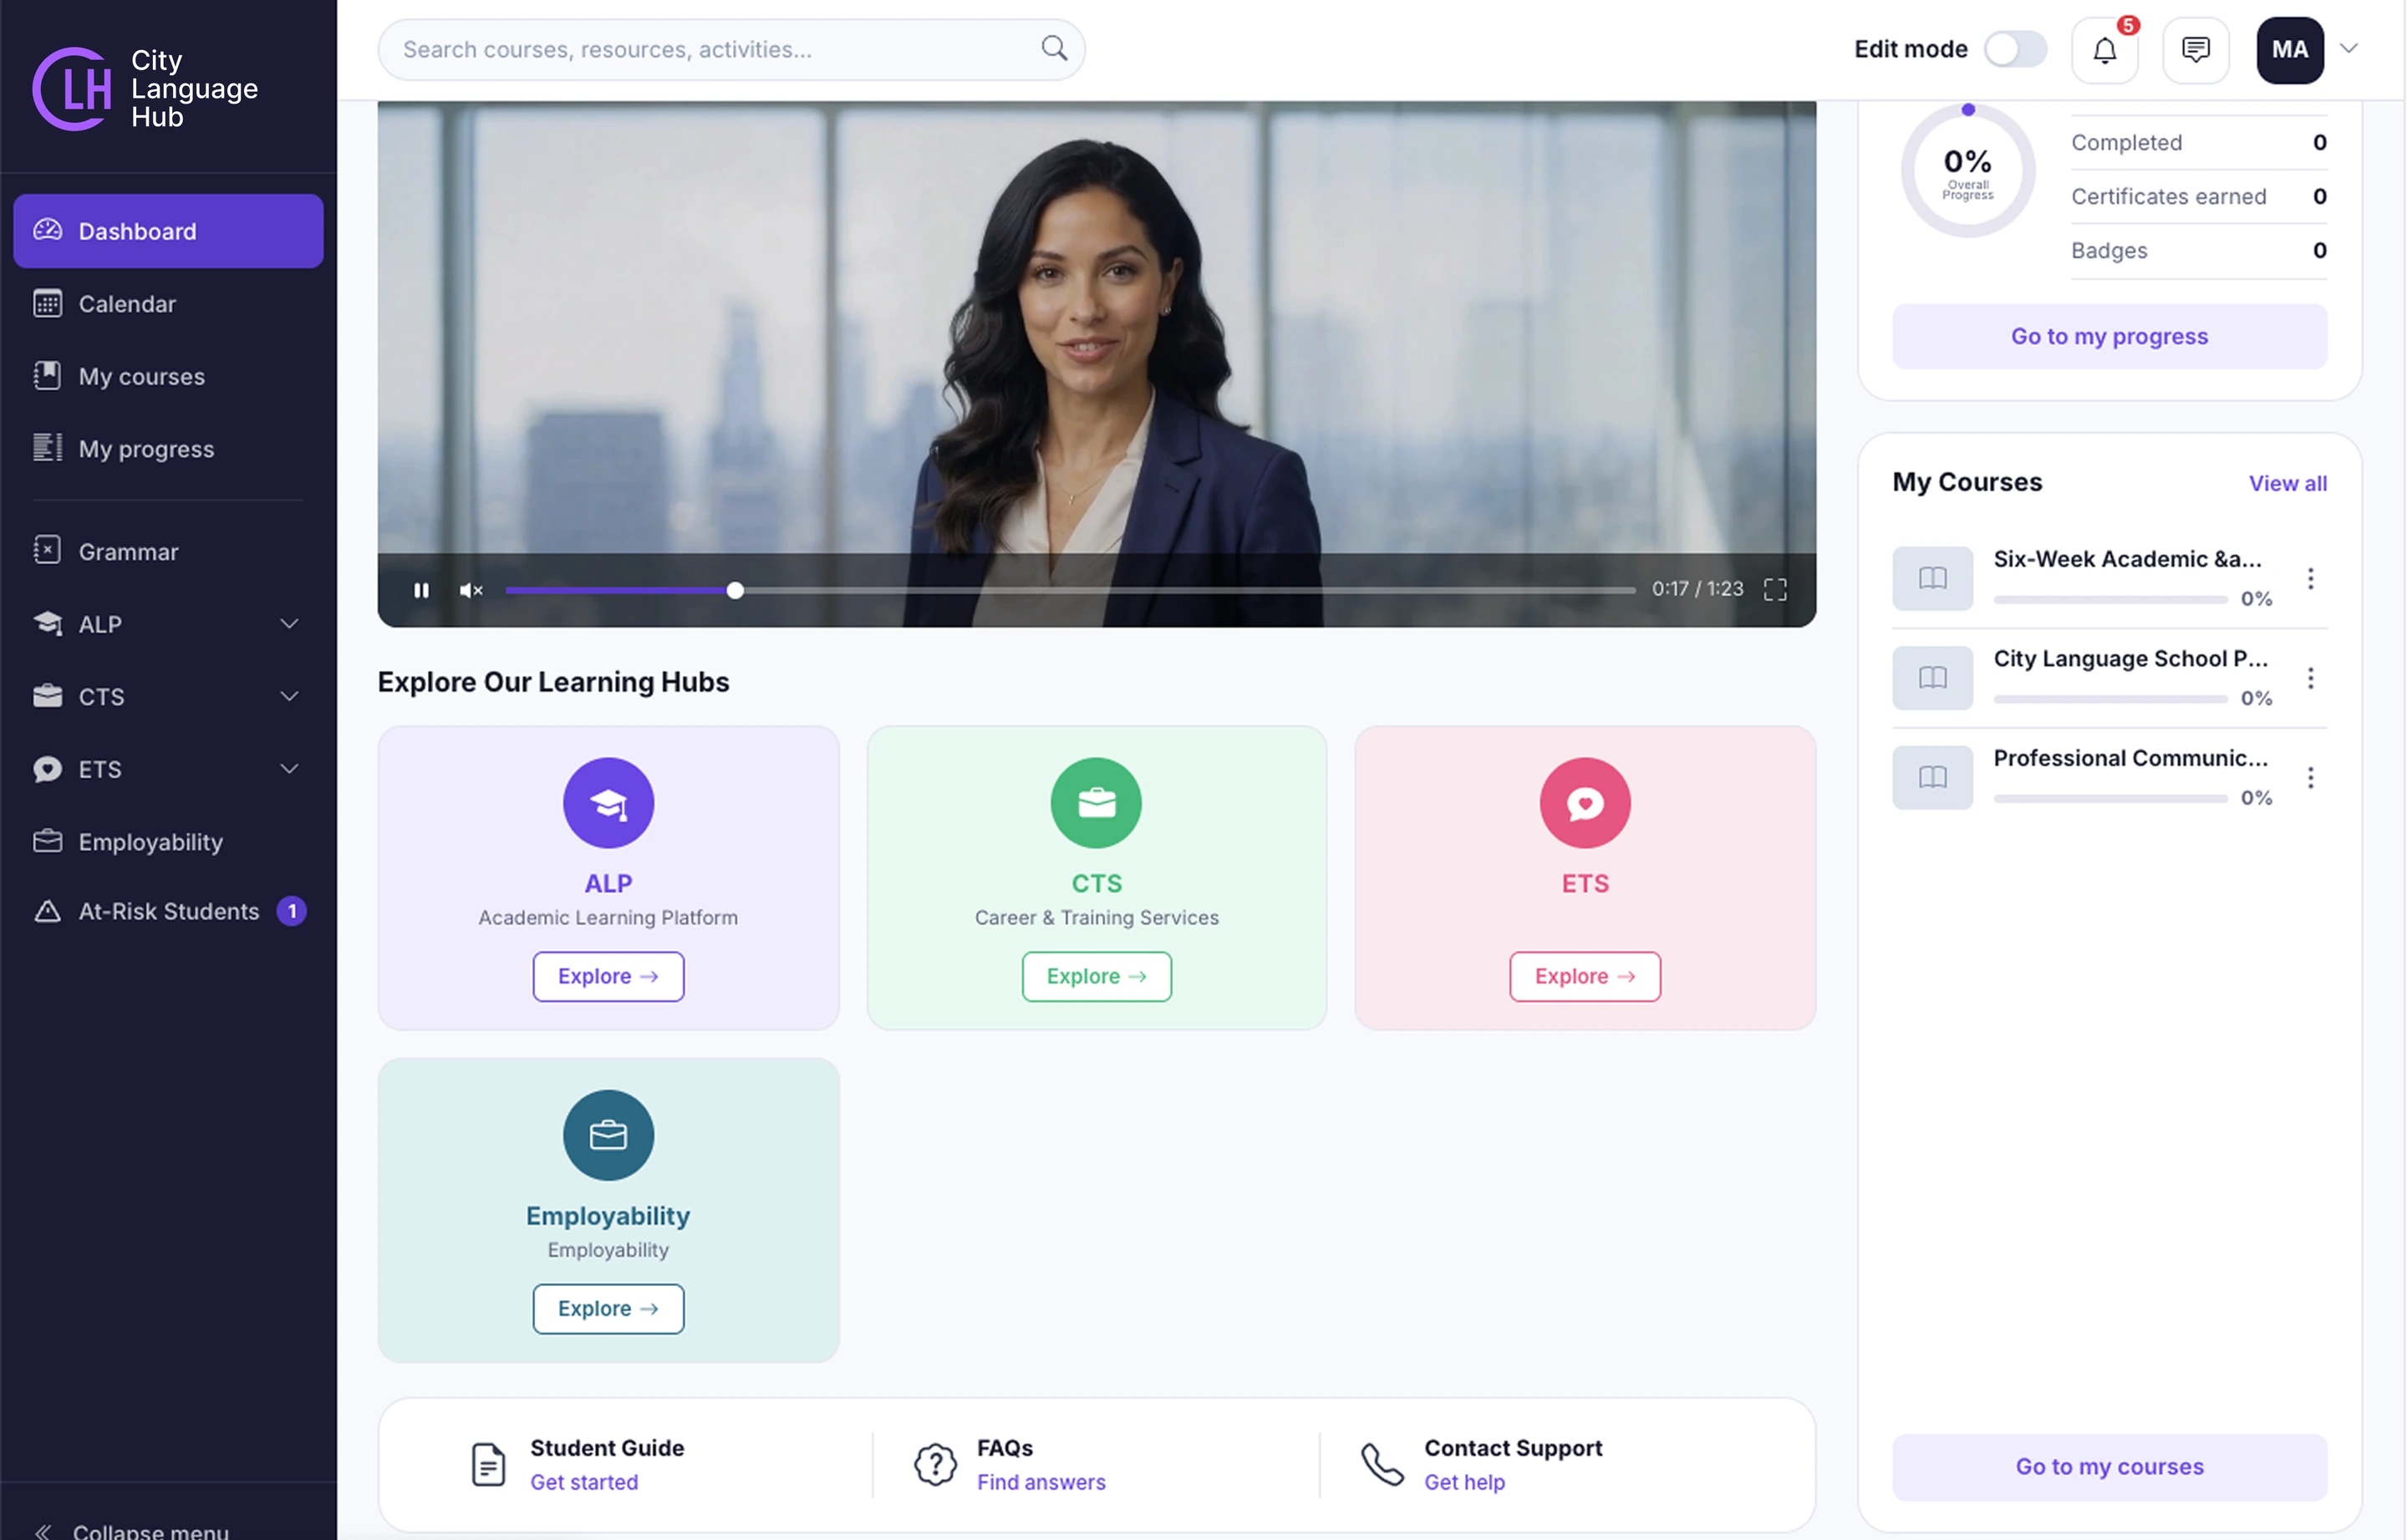Click the Employability hub circle icon
This screenshot has width=2407, height=1540.
pyautogui.click(x=608, y=1134)
